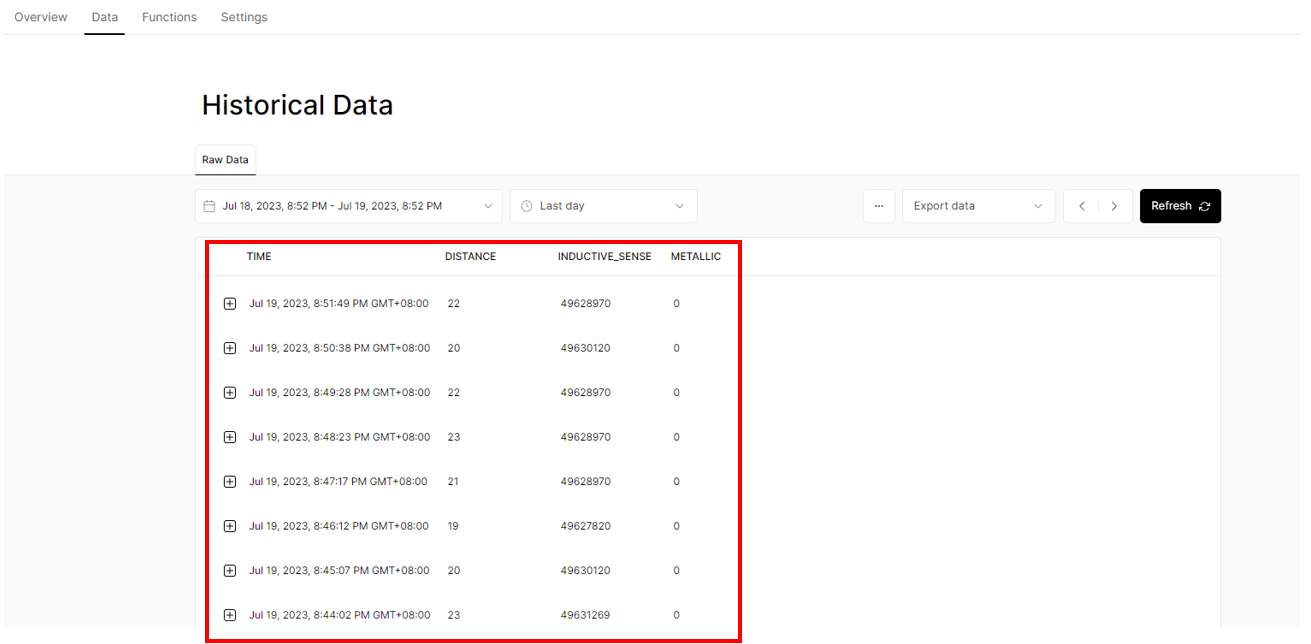1311x644 pixels.
Task: Expand the 8:47:17 PM row
Action: [229, 482]
